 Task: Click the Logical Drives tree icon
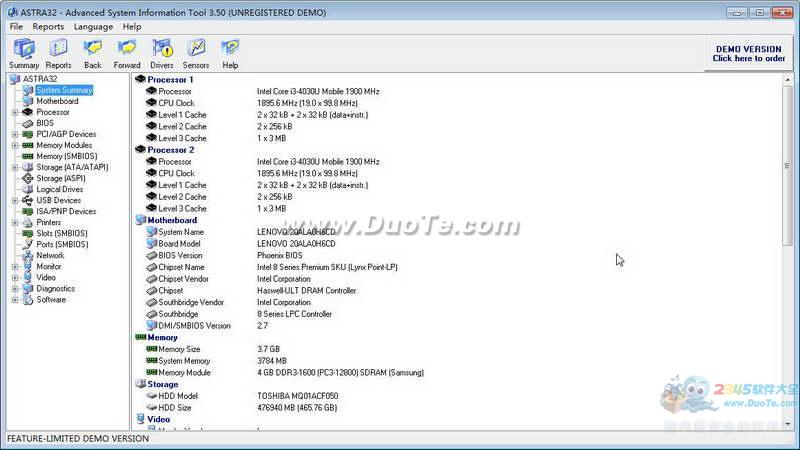pos(28,189)
